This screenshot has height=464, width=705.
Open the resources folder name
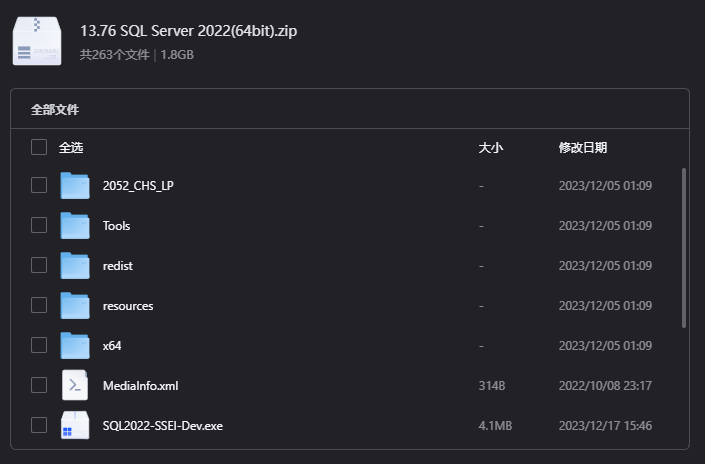pyautogui.click(x=128, y=306)
